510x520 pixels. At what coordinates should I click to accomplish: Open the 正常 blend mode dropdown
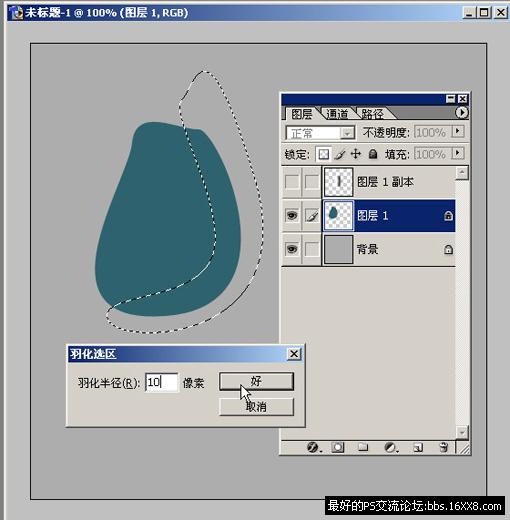[320, 133]
